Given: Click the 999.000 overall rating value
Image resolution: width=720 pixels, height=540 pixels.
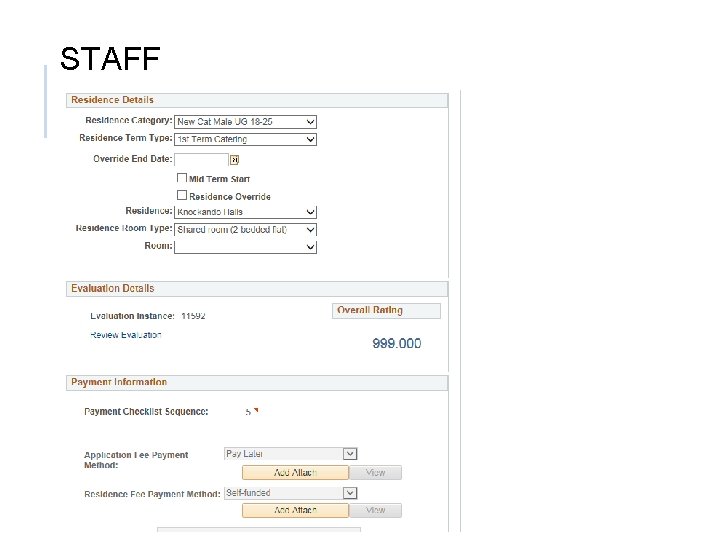Looking at the screenshot, I should [x=397, y=343].
